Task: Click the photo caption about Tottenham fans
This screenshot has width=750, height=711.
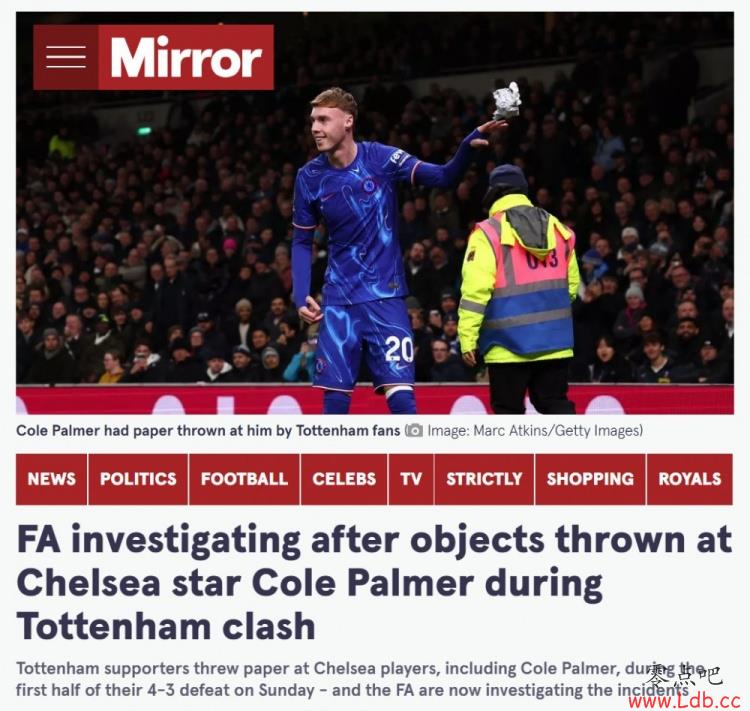Action: click(208, 431)
